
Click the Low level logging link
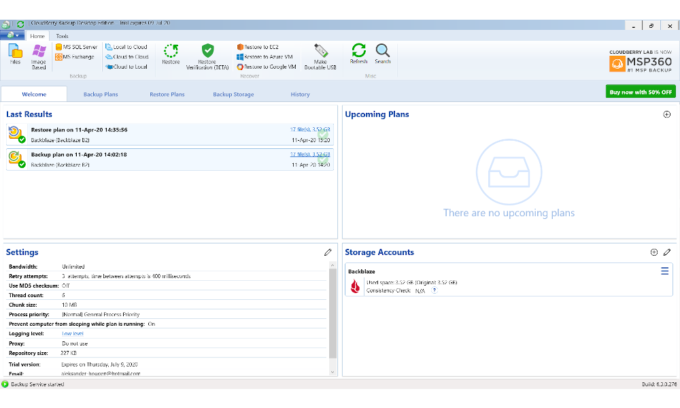[72, 333]
